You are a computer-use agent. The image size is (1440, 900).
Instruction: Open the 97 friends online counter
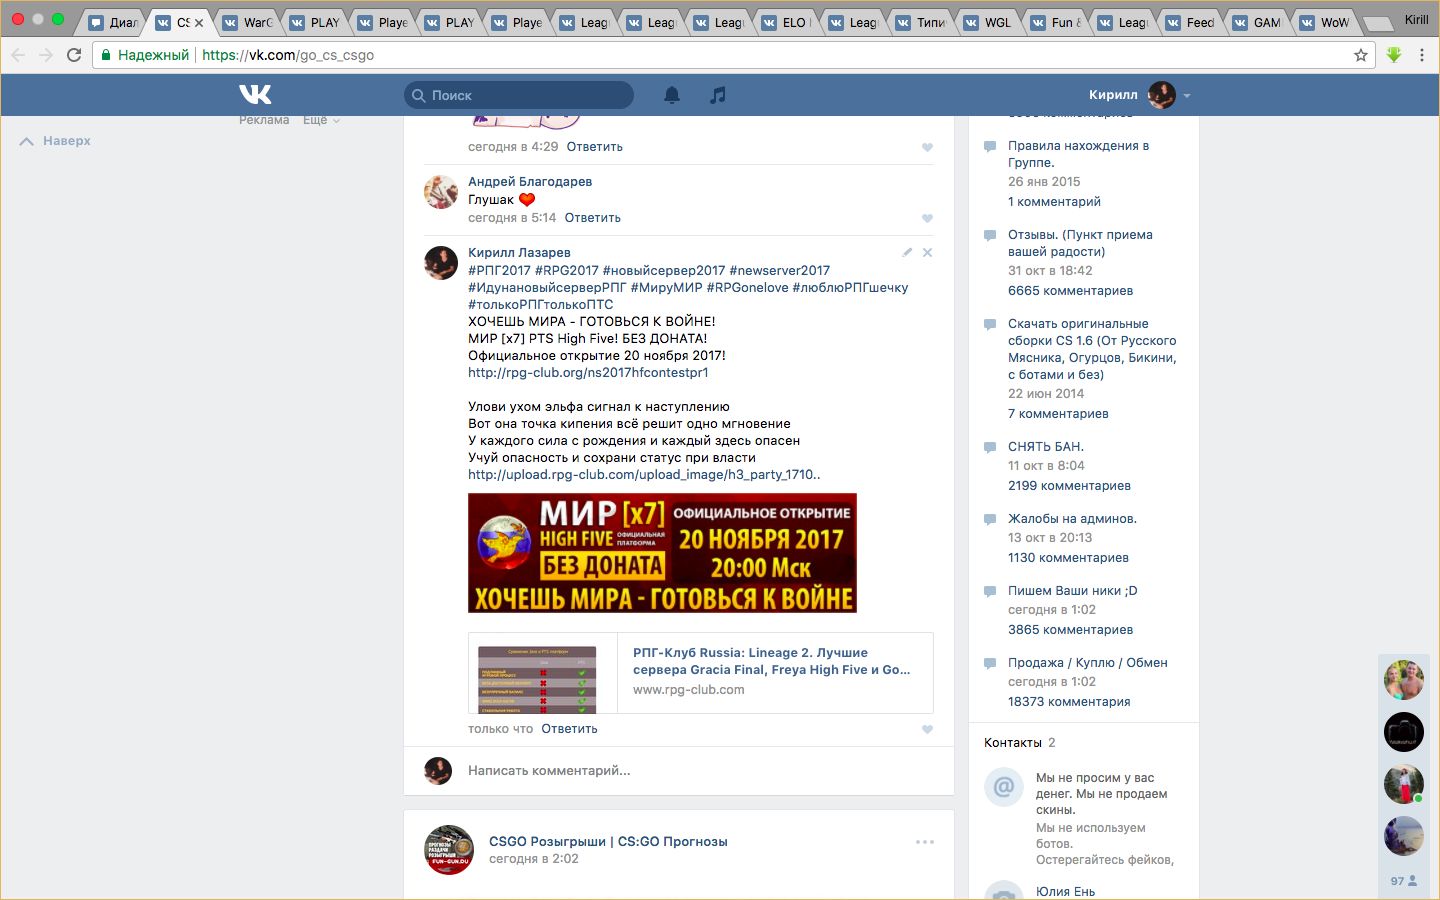pyautogui.click(x=1403, y=881)
